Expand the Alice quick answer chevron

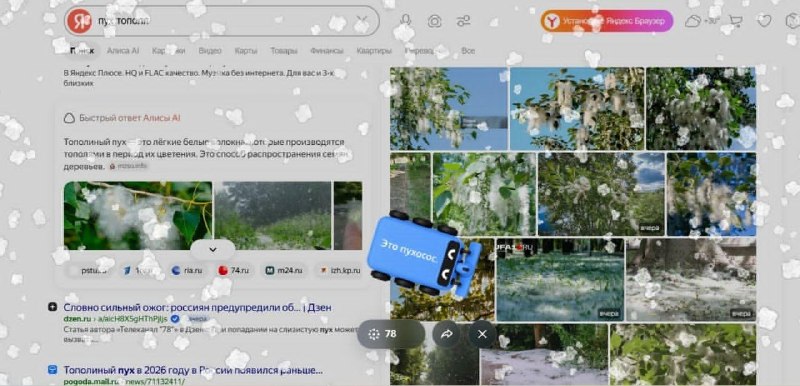click(x=213, y=249)
